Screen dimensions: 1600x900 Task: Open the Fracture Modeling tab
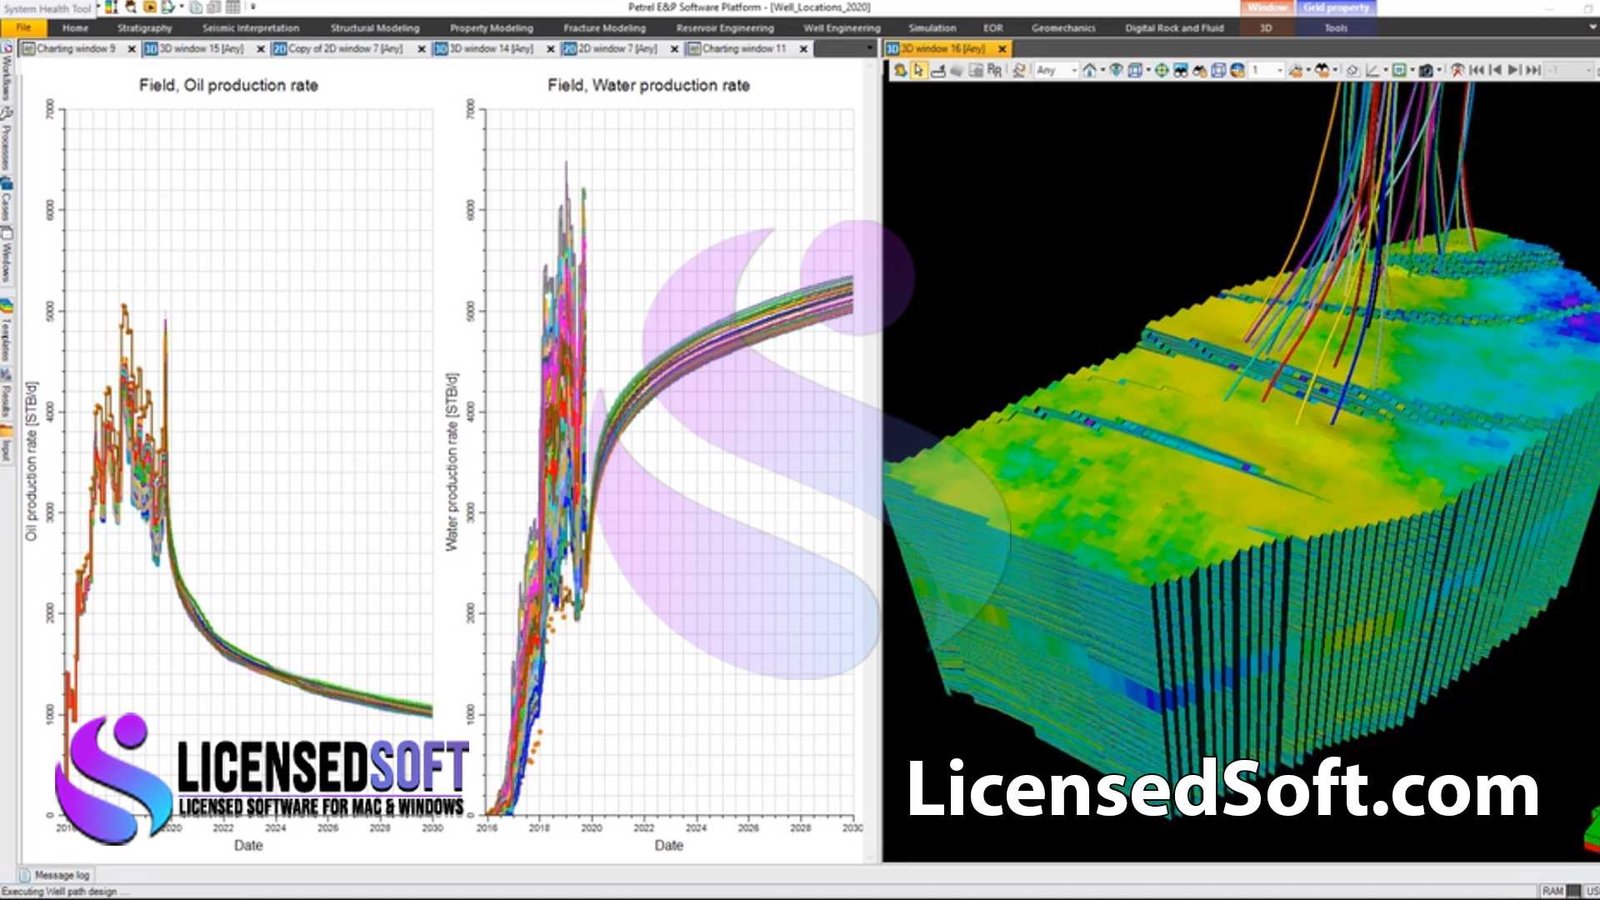tap(604, 28)
